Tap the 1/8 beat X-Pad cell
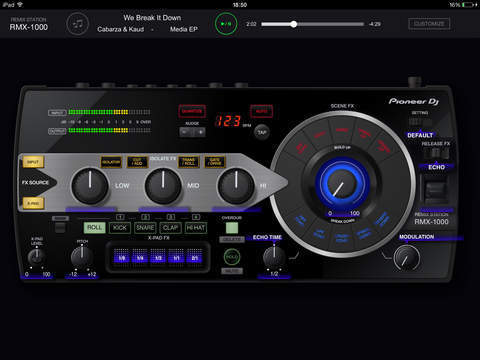 (122, 257)
